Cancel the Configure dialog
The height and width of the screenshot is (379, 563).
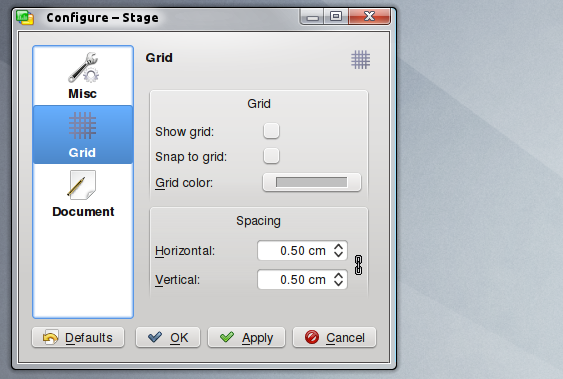pyautogui.click(x=334, y=338)
